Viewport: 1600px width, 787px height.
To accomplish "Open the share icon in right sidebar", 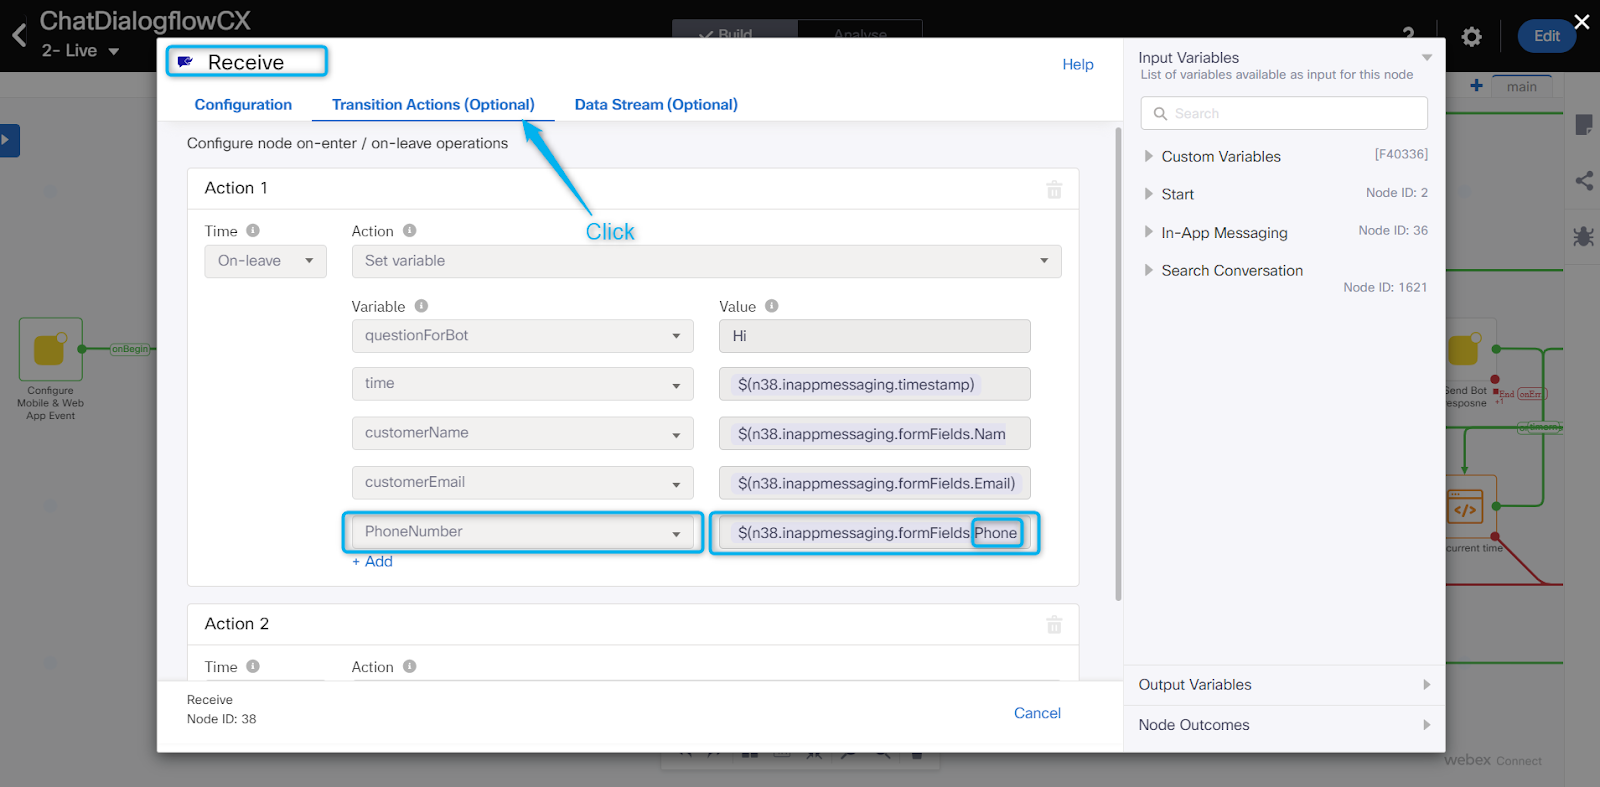I will 1584,181.
